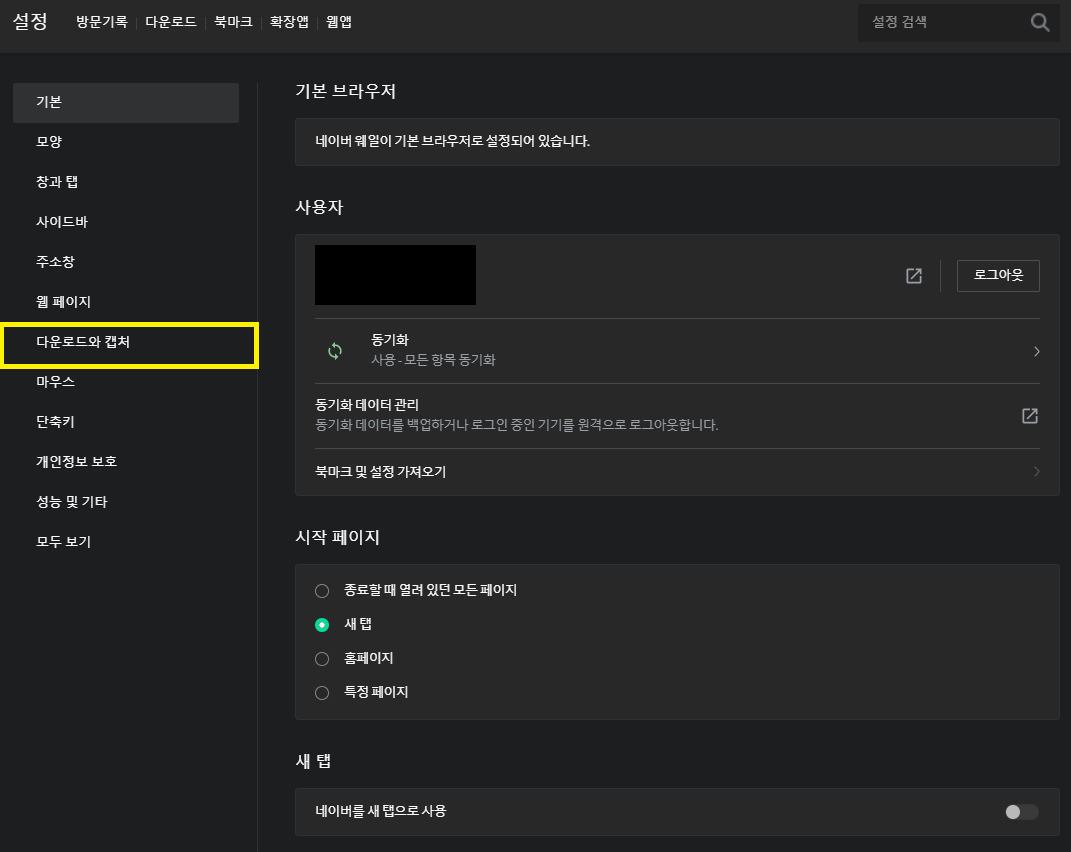The height and width of the screenshot is (852, 1071).
Task: Select the 홈페이지 start page radio button
Action: point(322,658)
